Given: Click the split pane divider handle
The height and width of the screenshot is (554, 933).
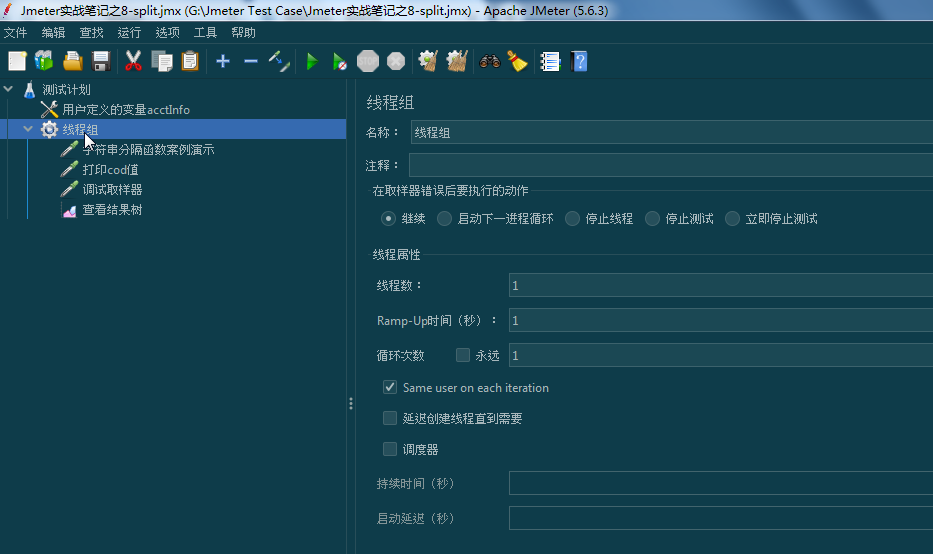Looking at the screenshot, I should pyautogui.click(x=351, y=404).
